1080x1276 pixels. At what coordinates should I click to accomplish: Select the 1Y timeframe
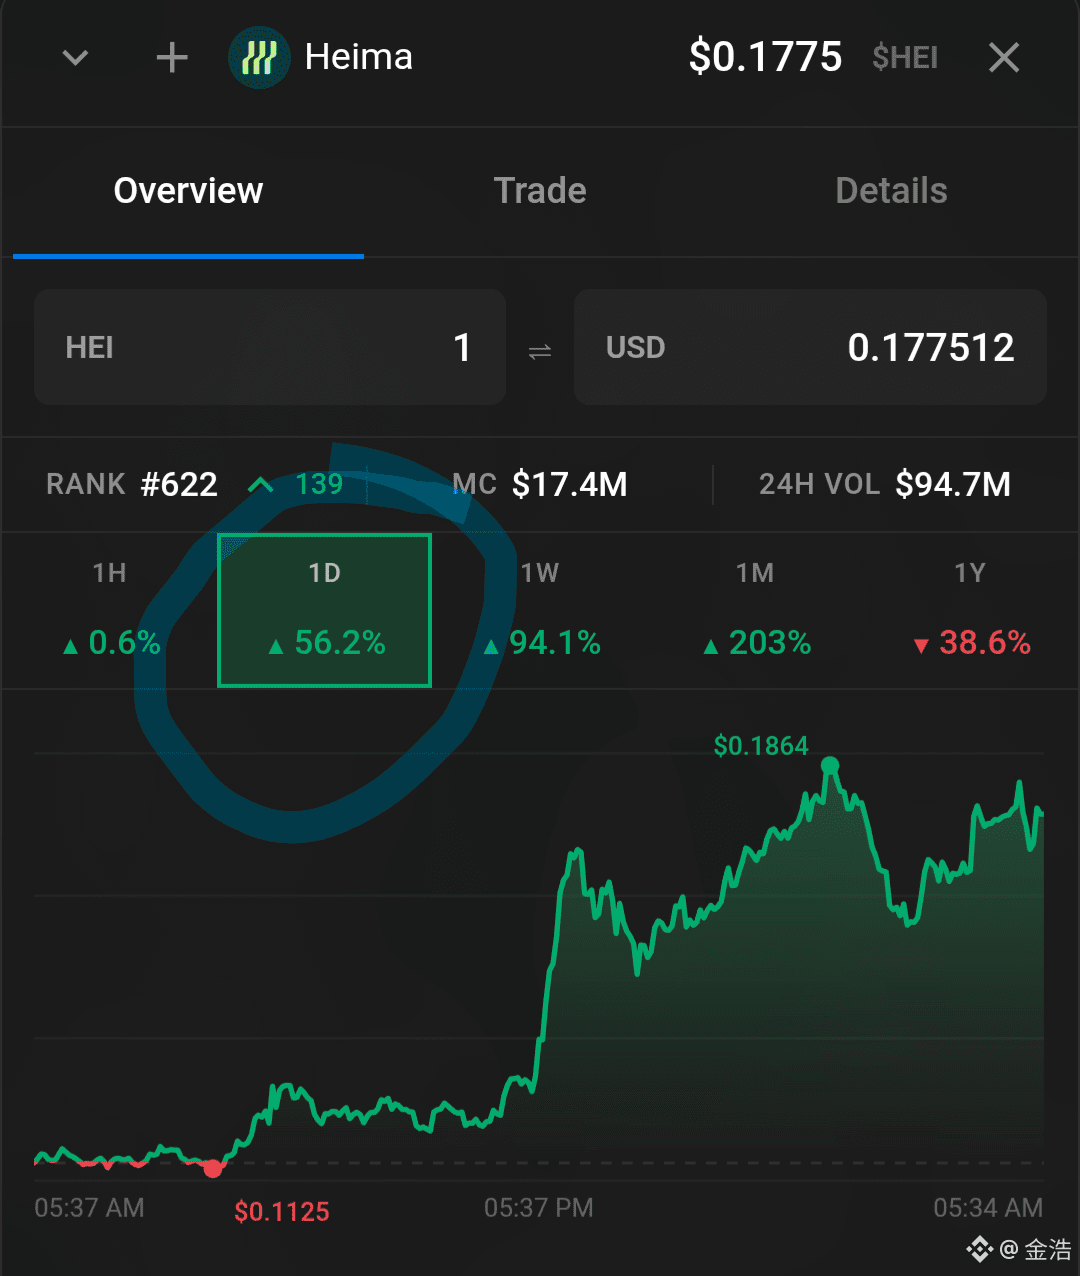click(x=970, y=610)
